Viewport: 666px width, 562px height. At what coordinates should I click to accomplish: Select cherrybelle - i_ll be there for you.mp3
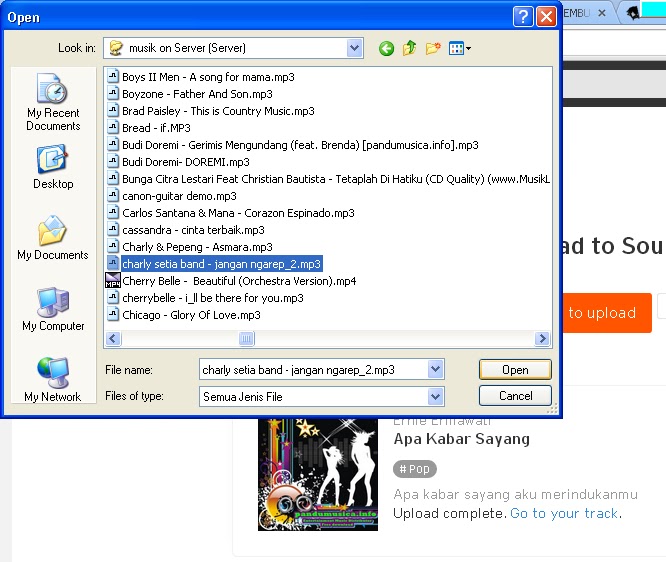pyautogui.click(x=205, y=298)
